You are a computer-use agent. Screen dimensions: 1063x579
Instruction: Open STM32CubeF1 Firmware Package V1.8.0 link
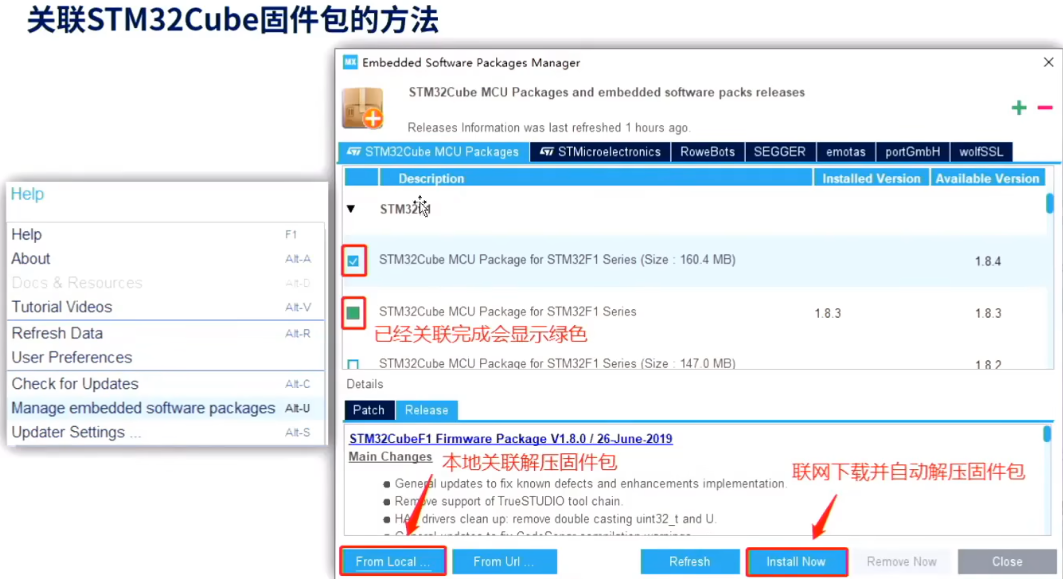click(x=510, y=439)
